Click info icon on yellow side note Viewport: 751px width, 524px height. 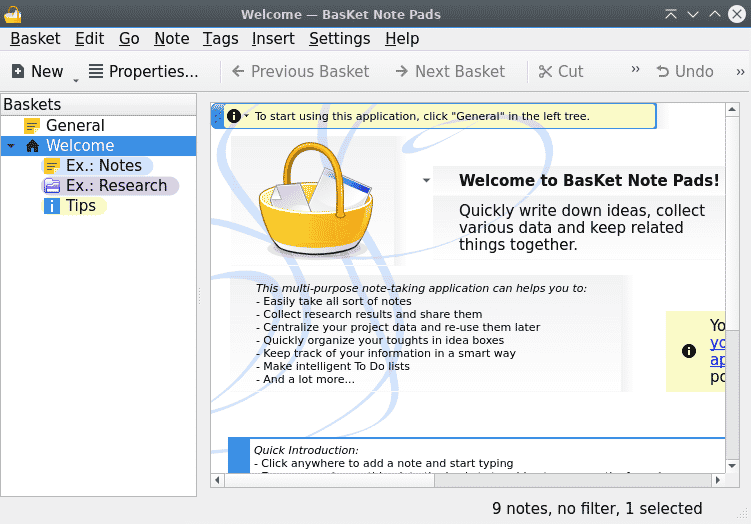(x=689, y=351)
